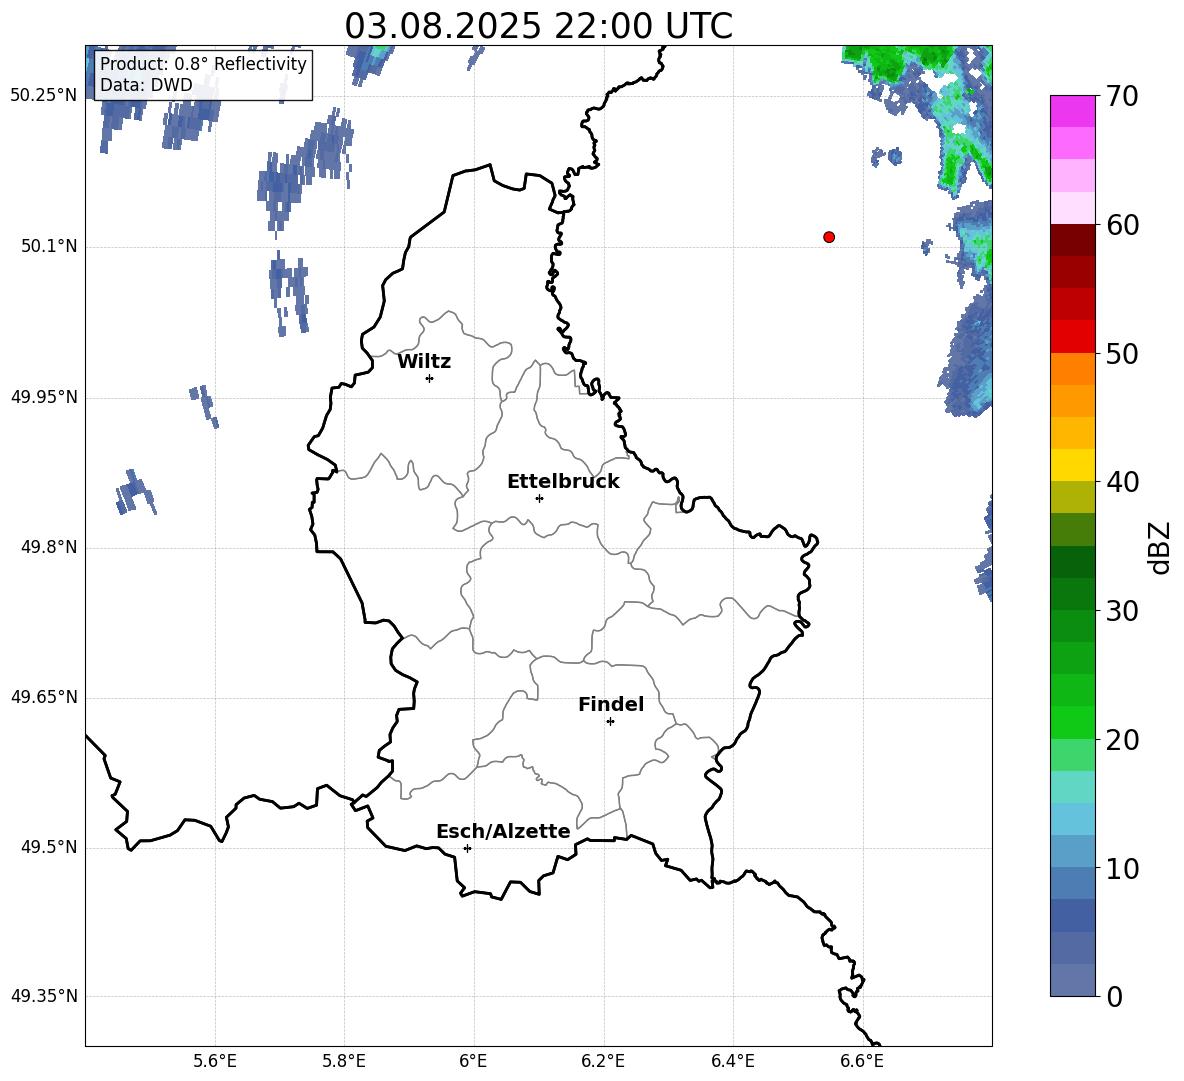The height and width of the screenshot is (1081, 1184).
Task: Pick the orange colorbar segment below 50
Action: click(x=1073, y=369)
